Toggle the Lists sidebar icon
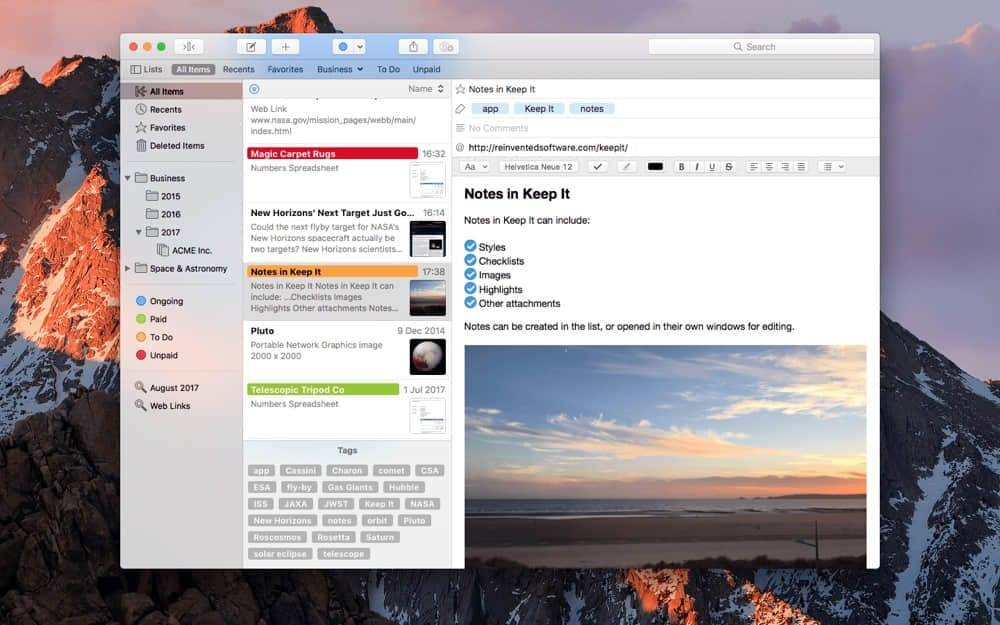Screen dimensions: 1000x625 136,69
